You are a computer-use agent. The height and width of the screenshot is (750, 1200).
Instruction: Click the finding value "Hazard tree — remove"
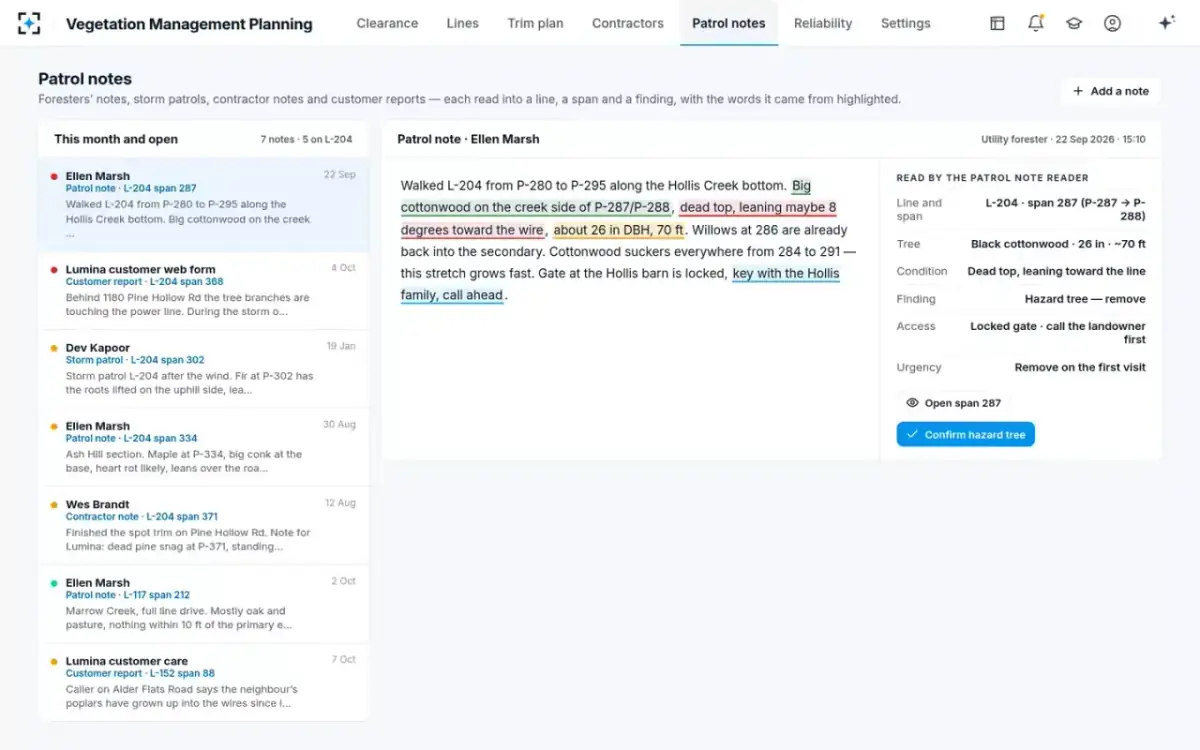1085,299
